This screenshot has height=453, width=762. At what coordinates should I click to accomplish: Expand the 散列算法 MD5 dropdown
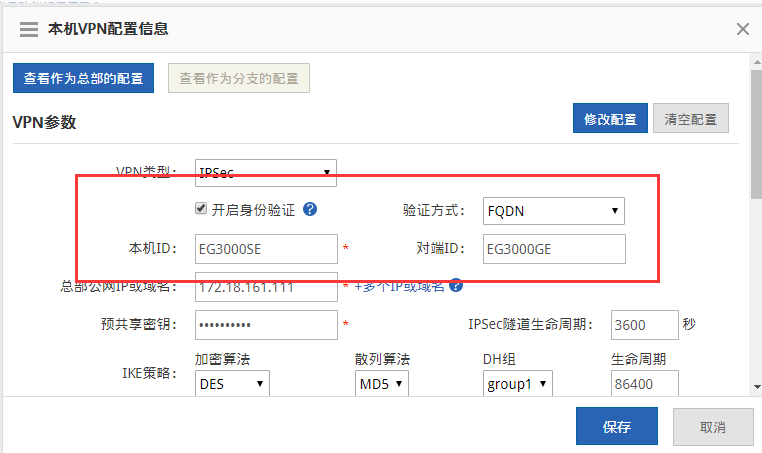[x=382, y=383]
